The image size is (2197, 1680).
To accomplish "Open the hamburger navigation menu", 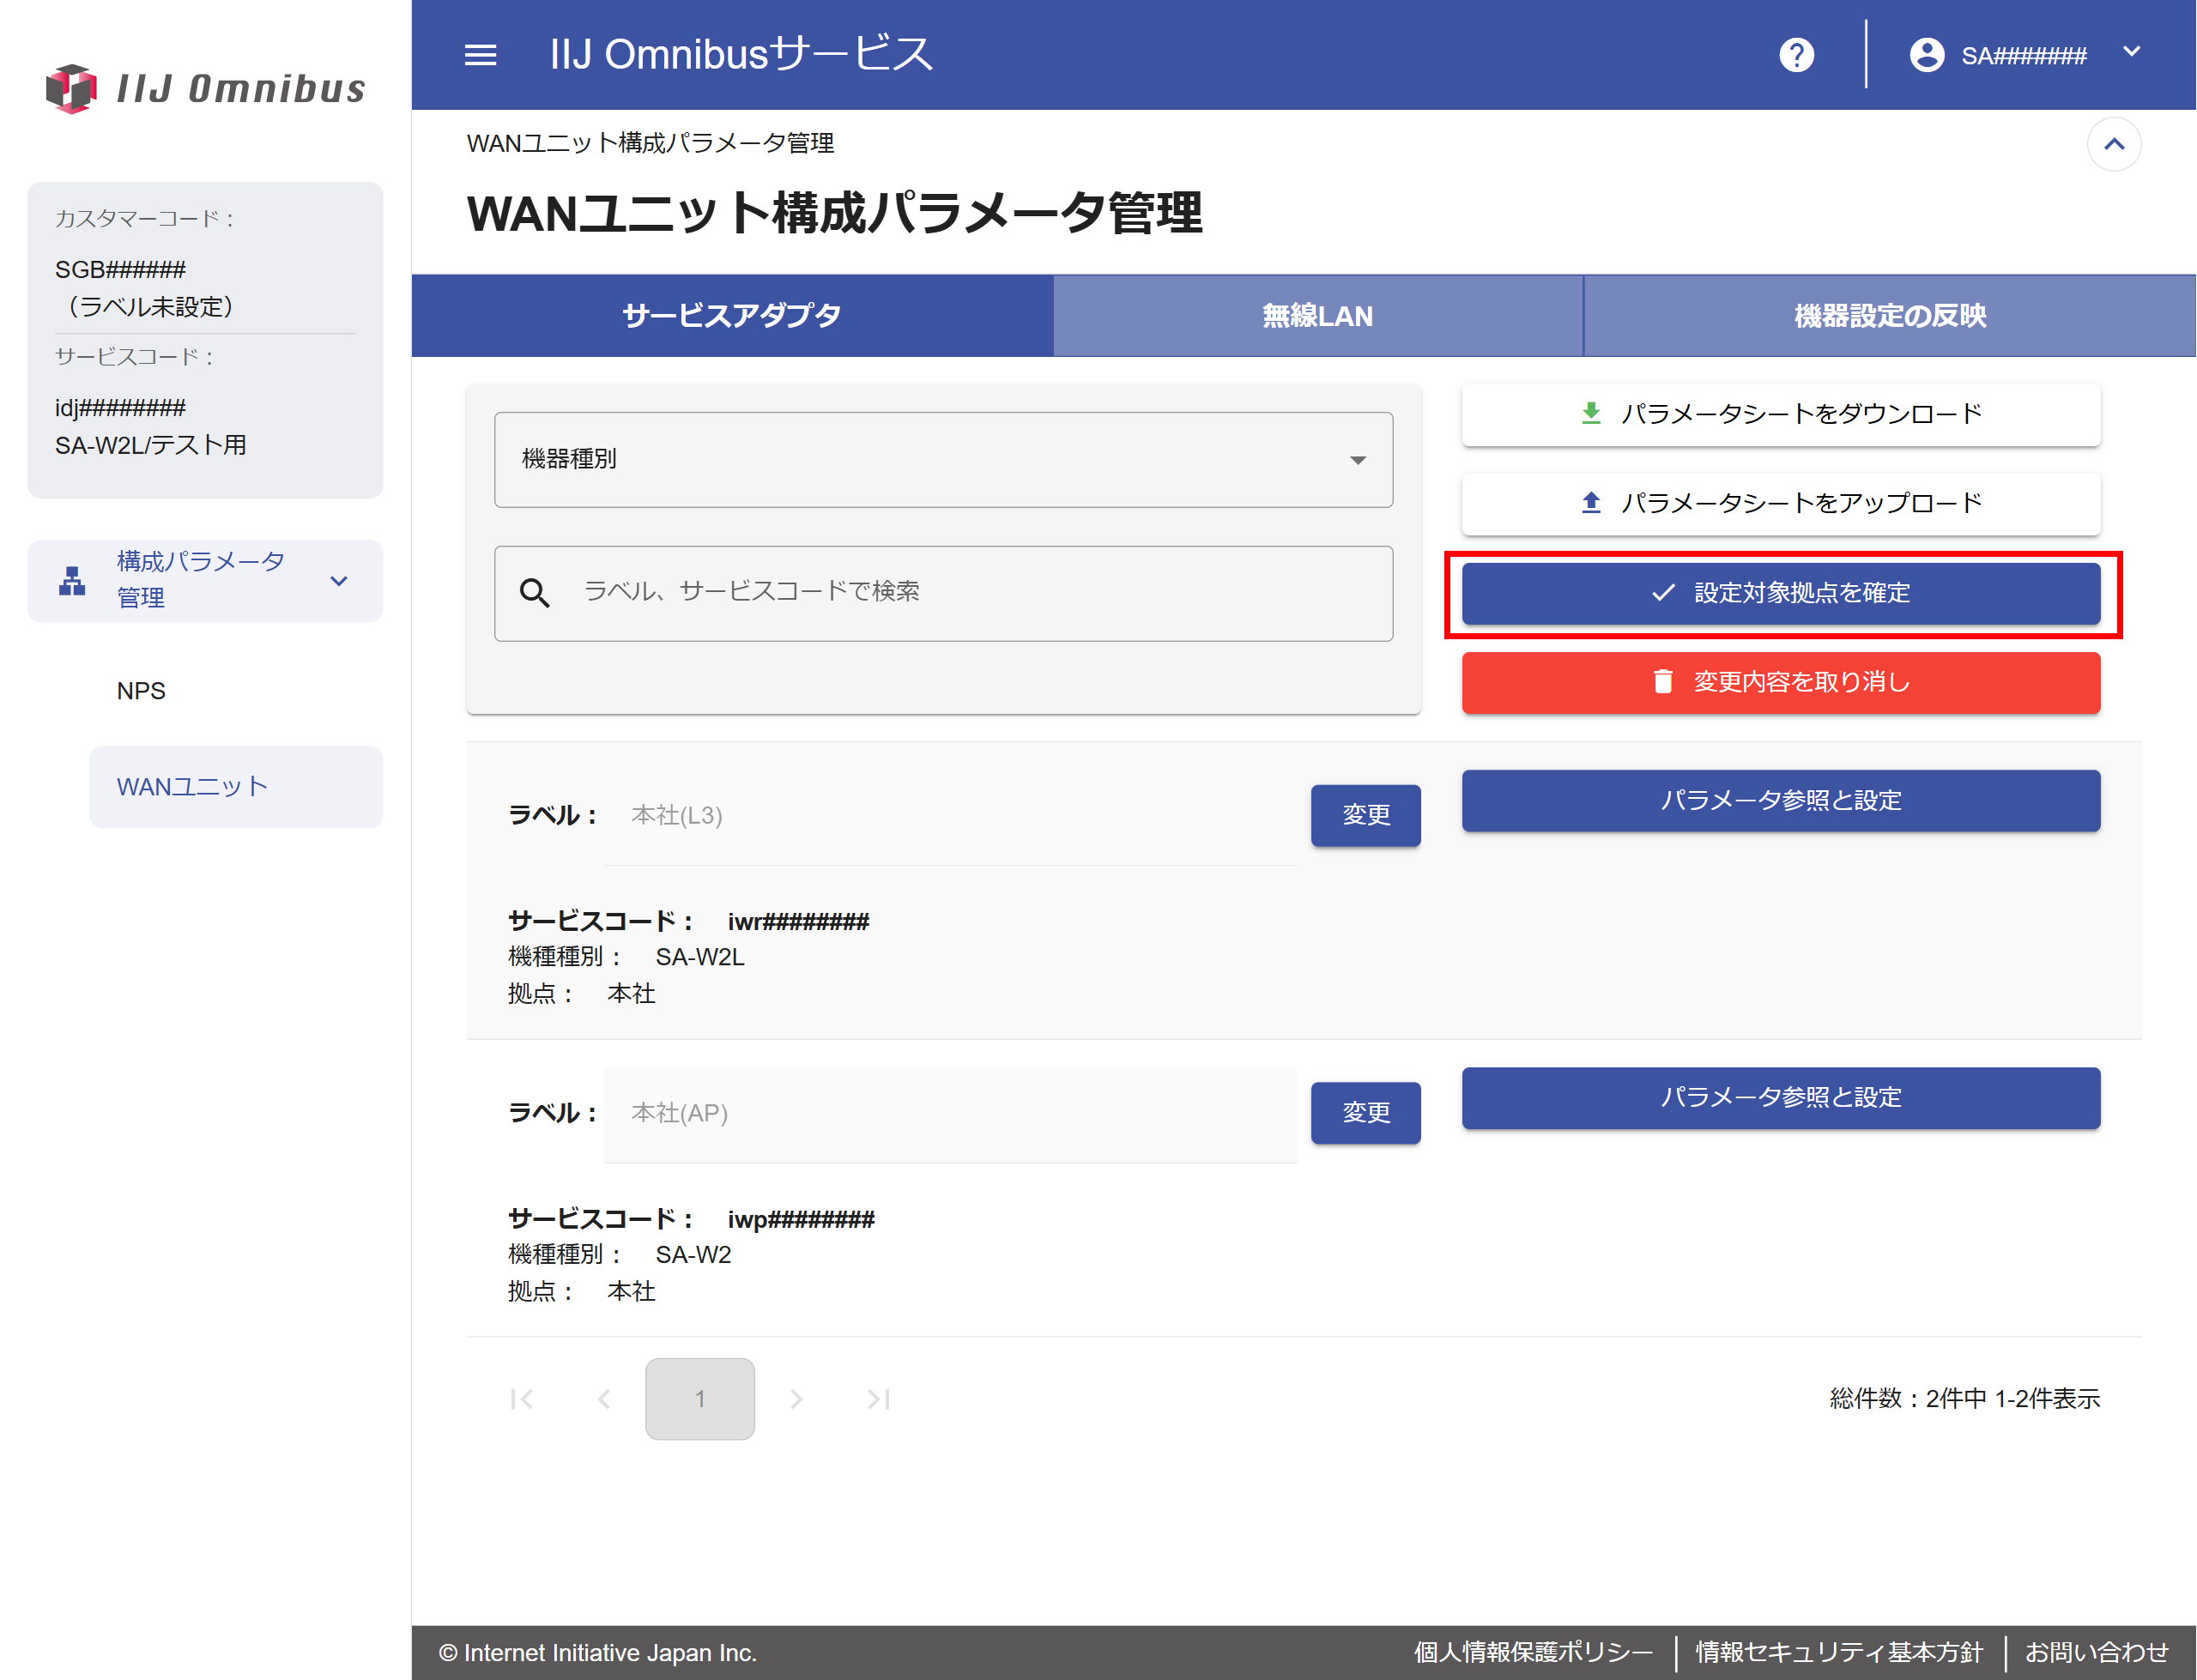I will click(x=480, y=55).
